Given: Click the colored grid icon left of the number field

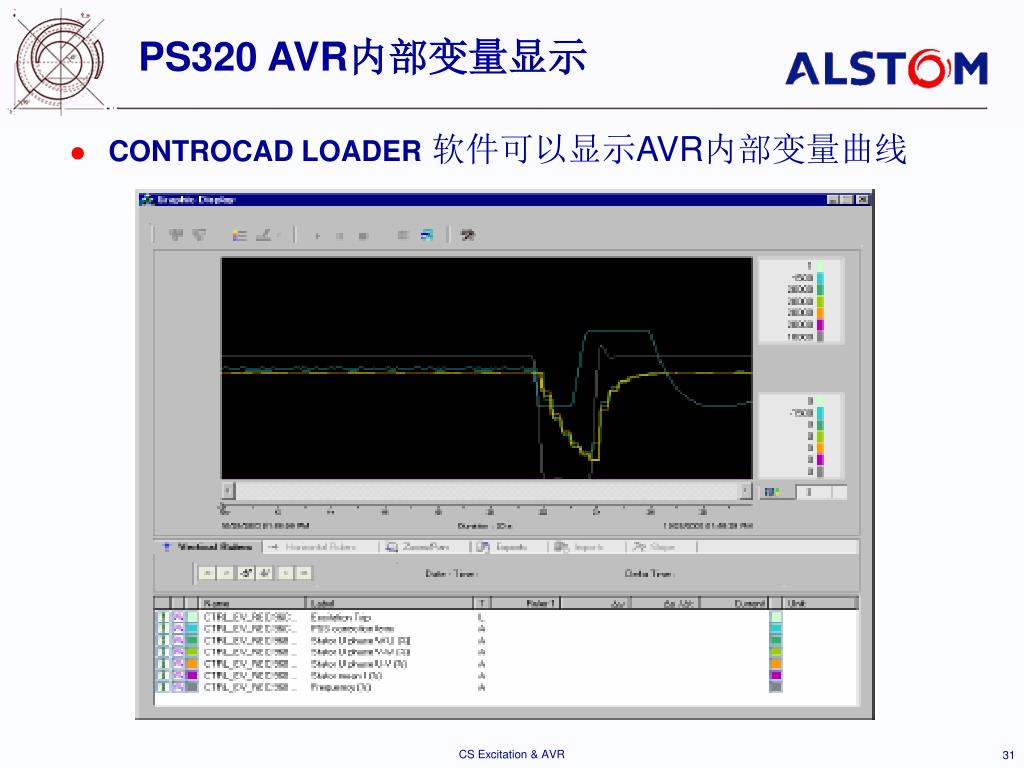Looking at the screenshot, I should click(772, 492).
